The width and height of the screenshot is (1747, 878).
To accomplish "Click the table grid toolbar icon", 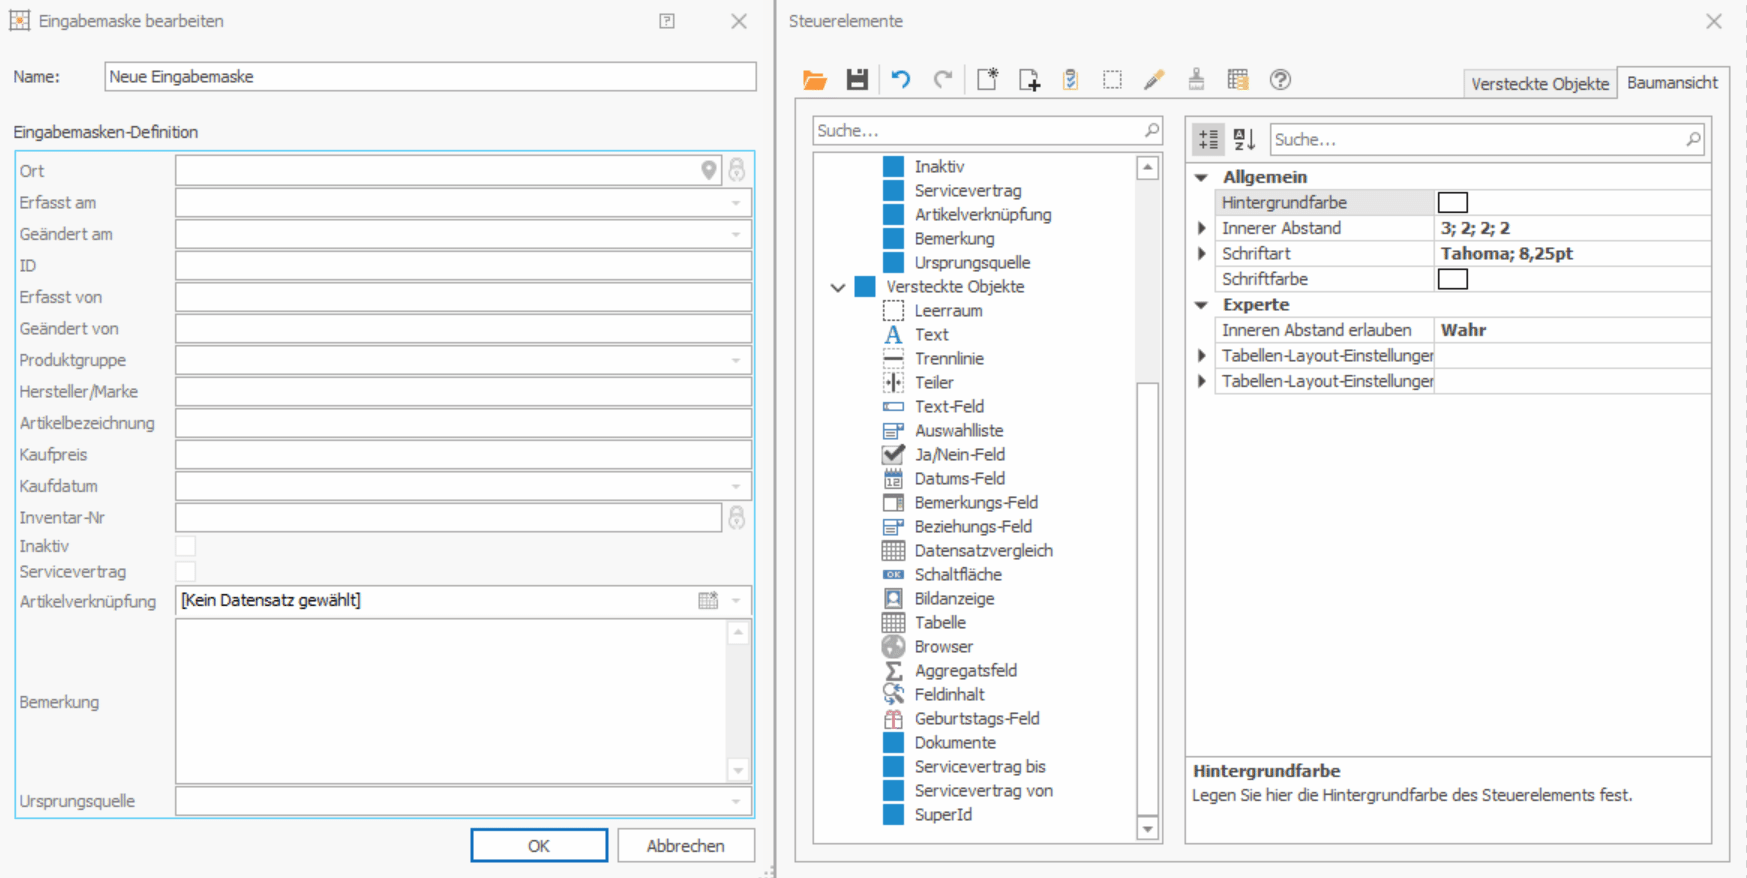I will pyautogui.click(x=1238, y=80).
